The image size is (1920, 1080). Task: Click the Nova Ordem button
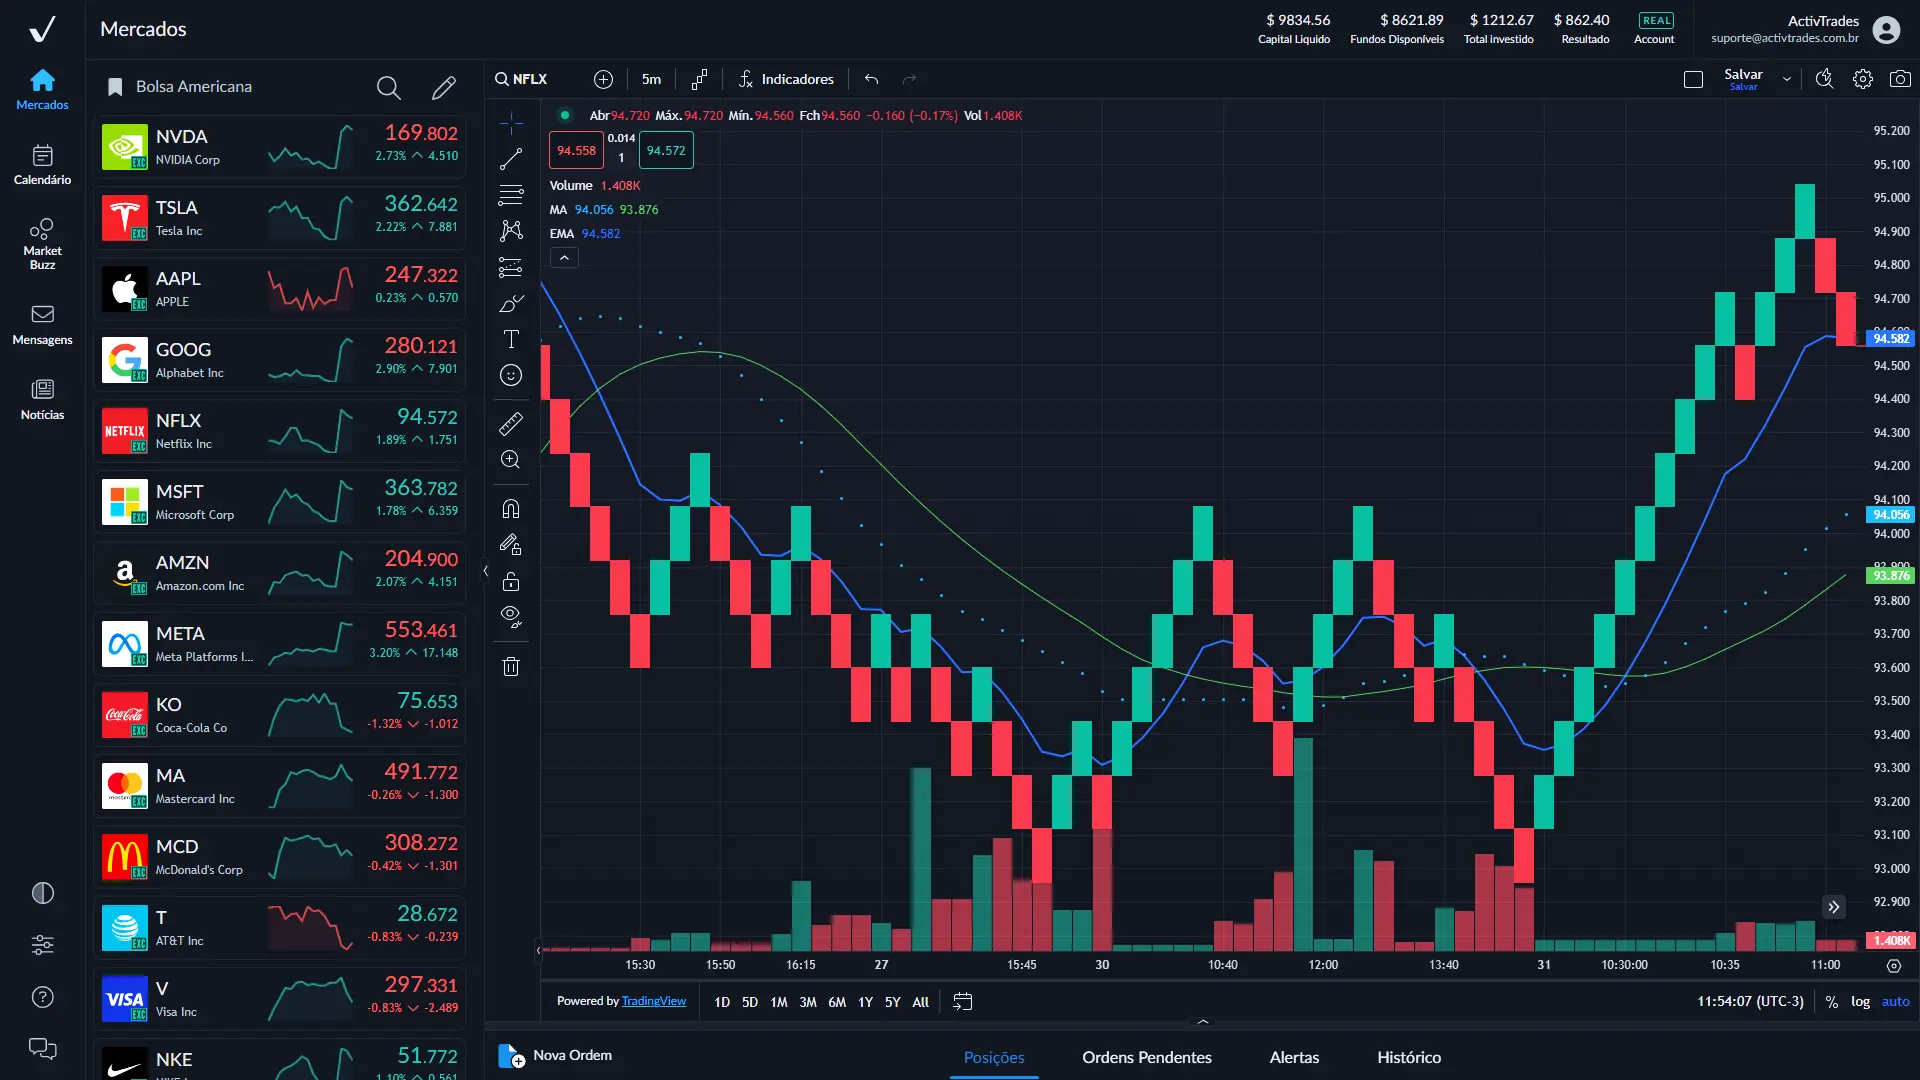pos(556,1056)
